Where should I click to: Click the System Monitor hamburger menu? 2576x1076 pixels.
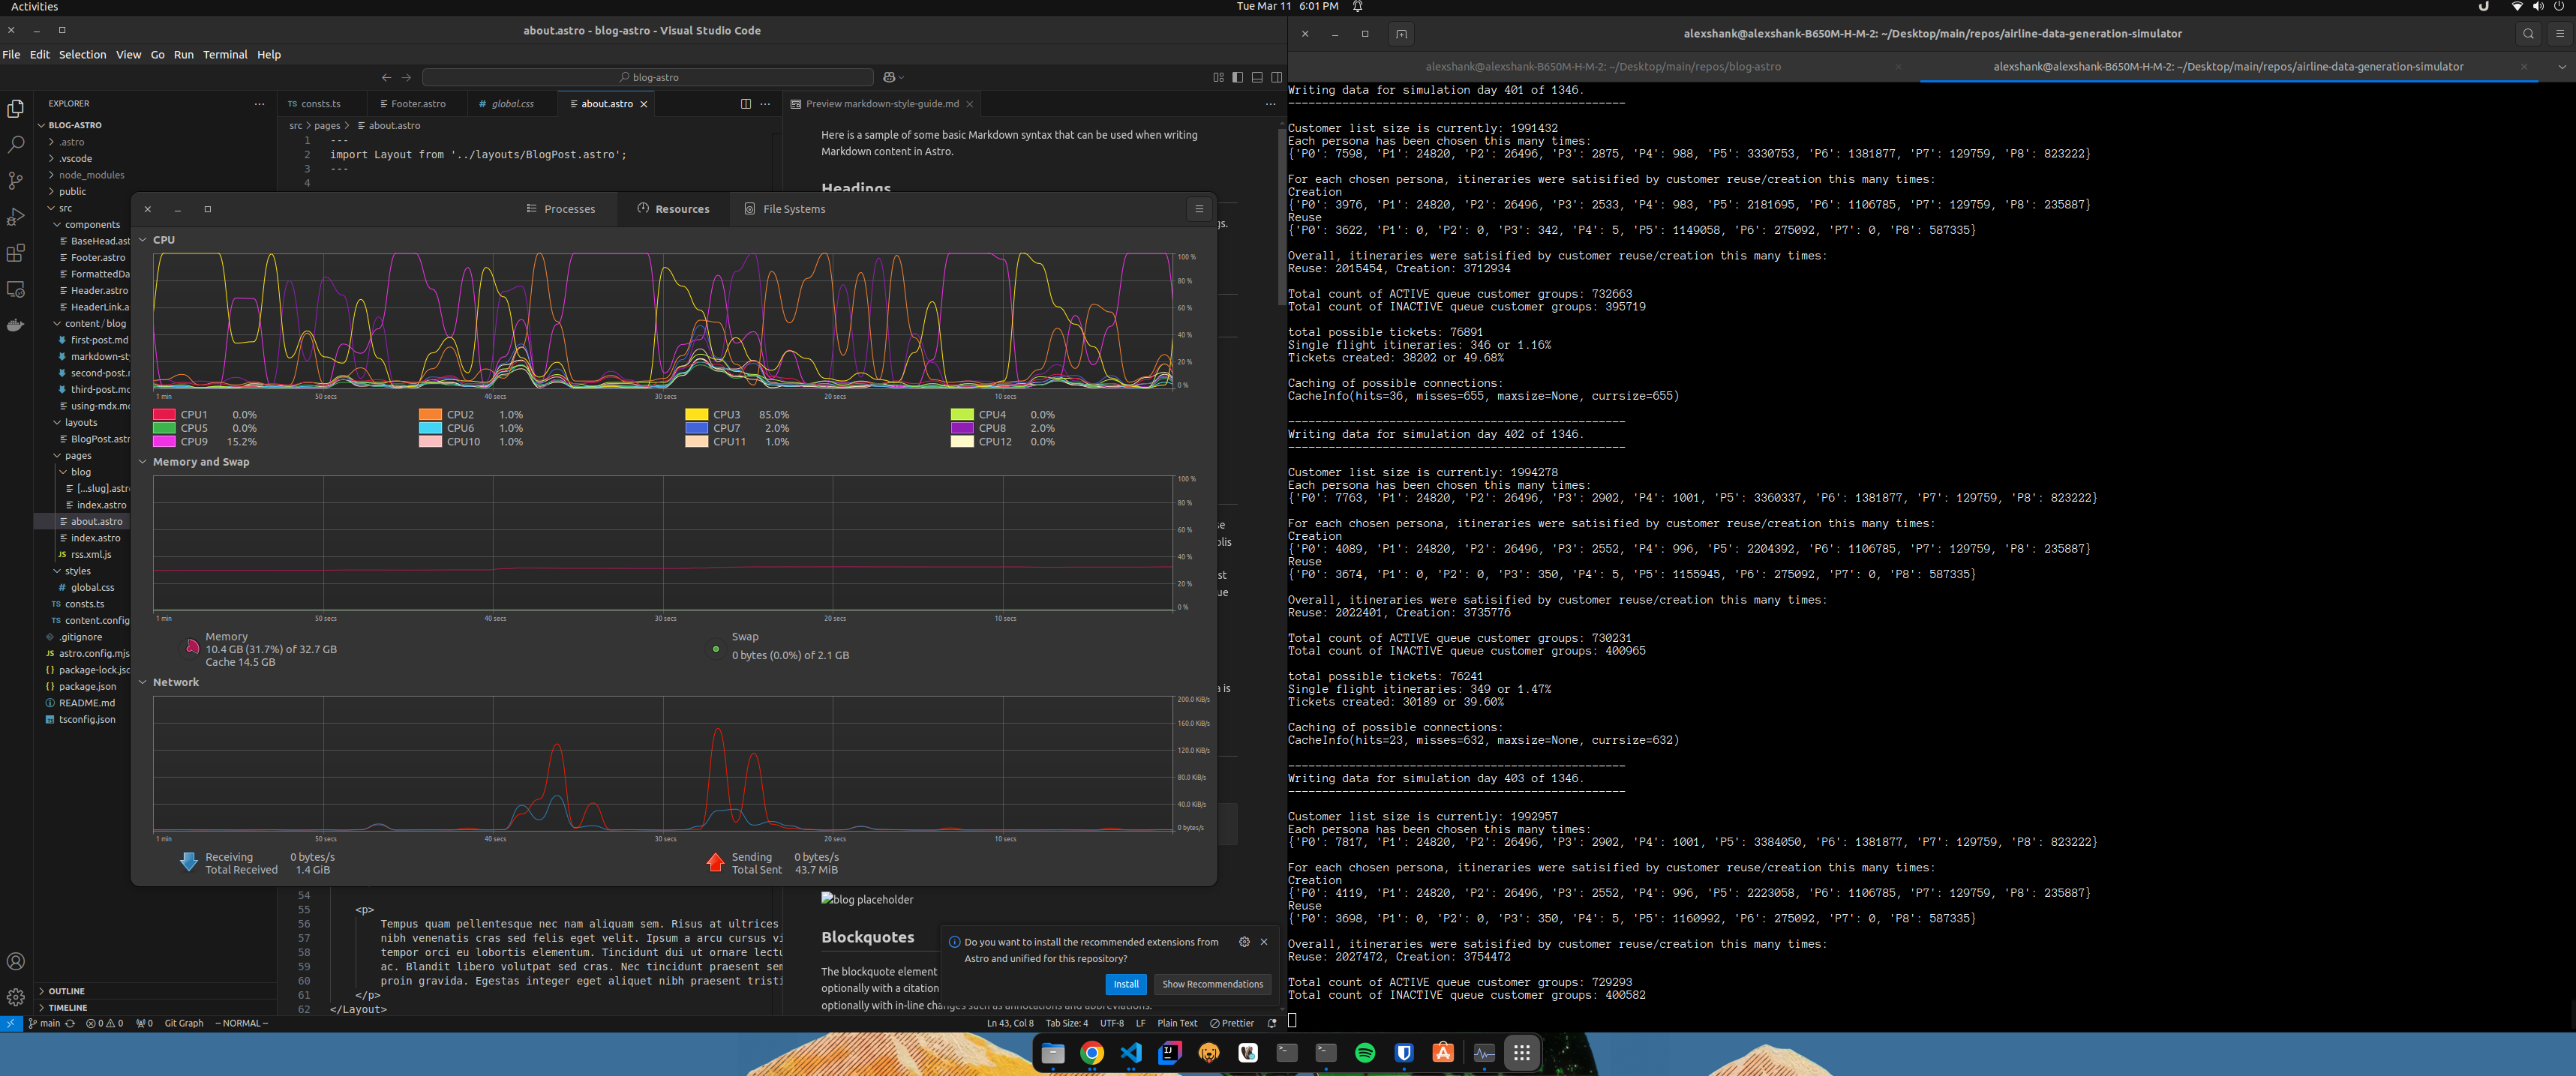point(1199,209)
